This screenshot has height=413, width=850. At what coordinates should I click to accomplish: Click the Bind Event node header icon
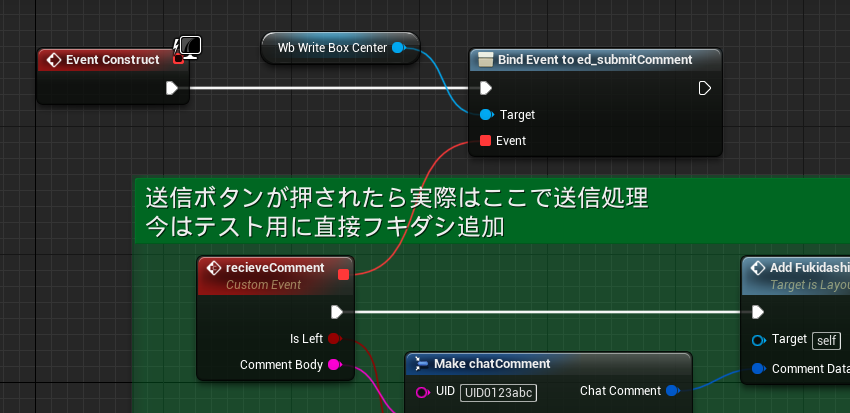pos(485,60)
